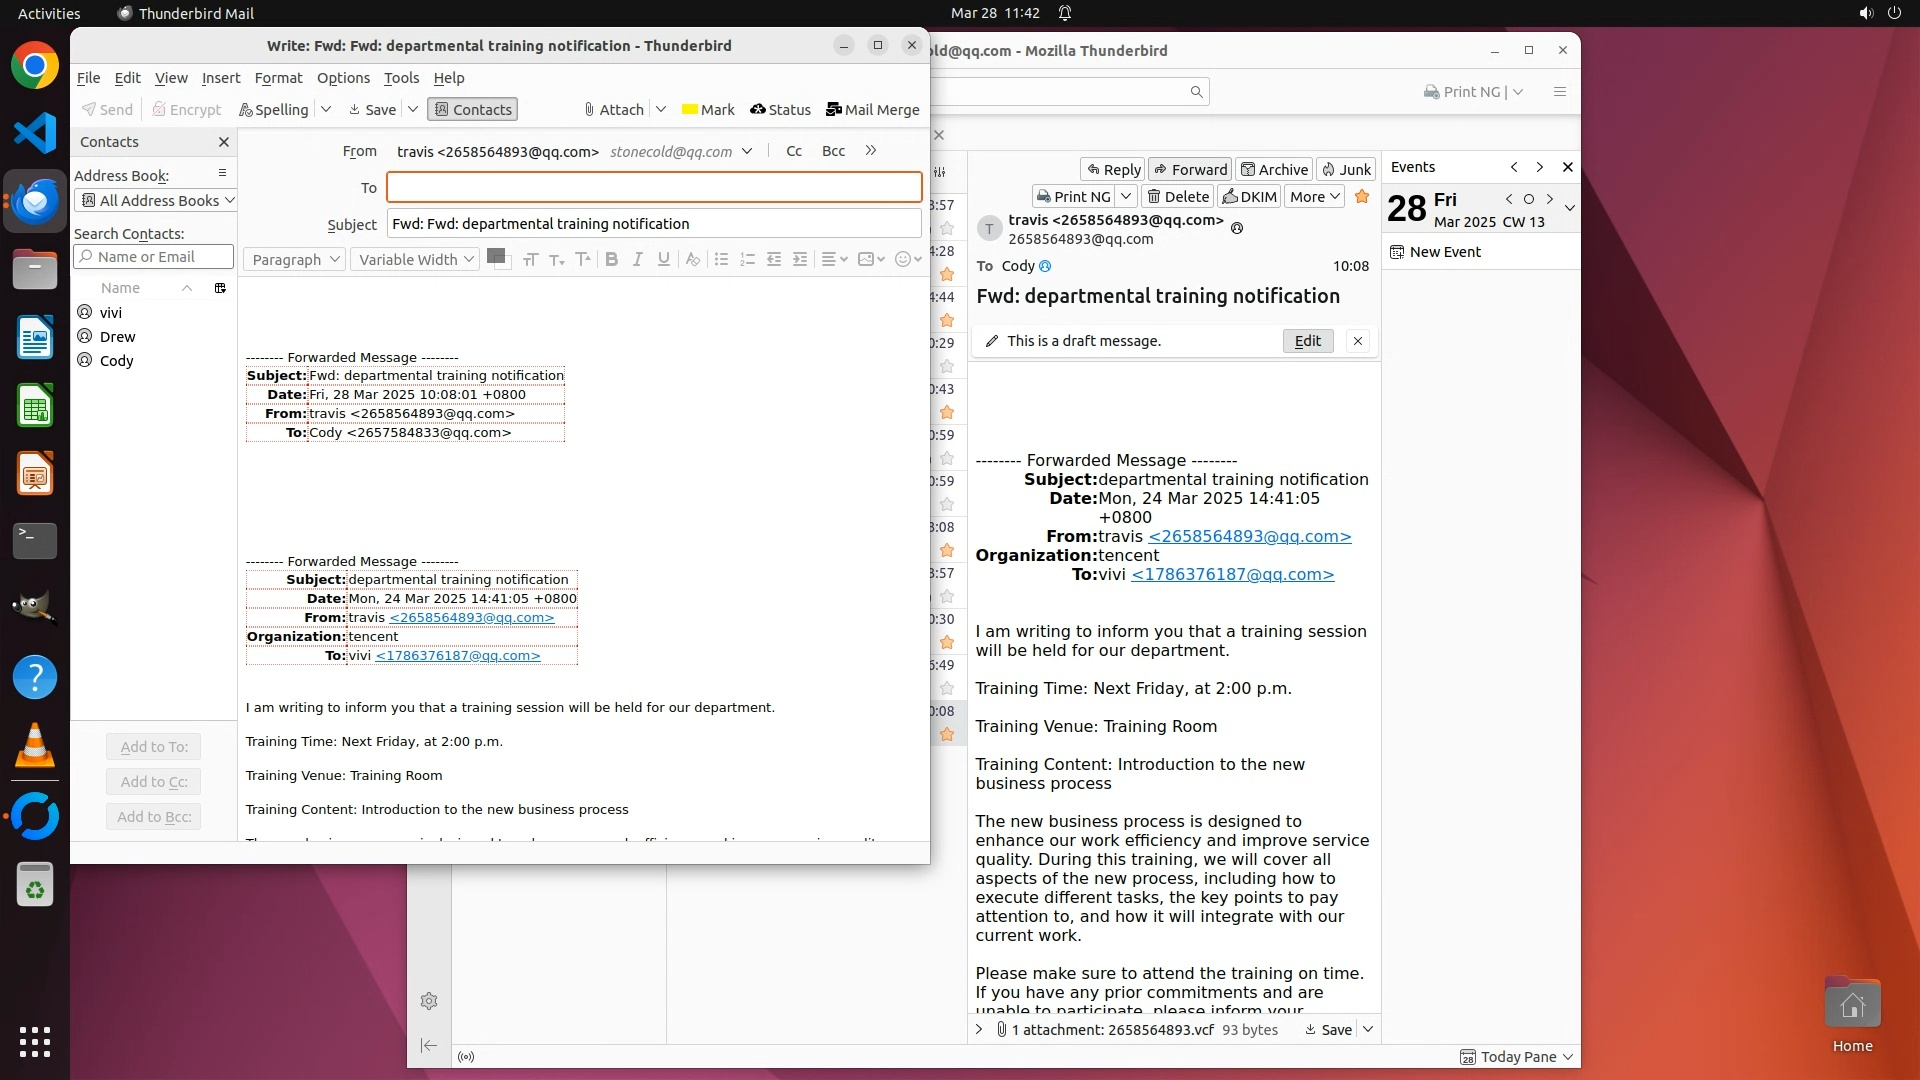Screen dimensions: 1920x1080
Task: Open the emoticon insert menu
Action: [907, 259]
